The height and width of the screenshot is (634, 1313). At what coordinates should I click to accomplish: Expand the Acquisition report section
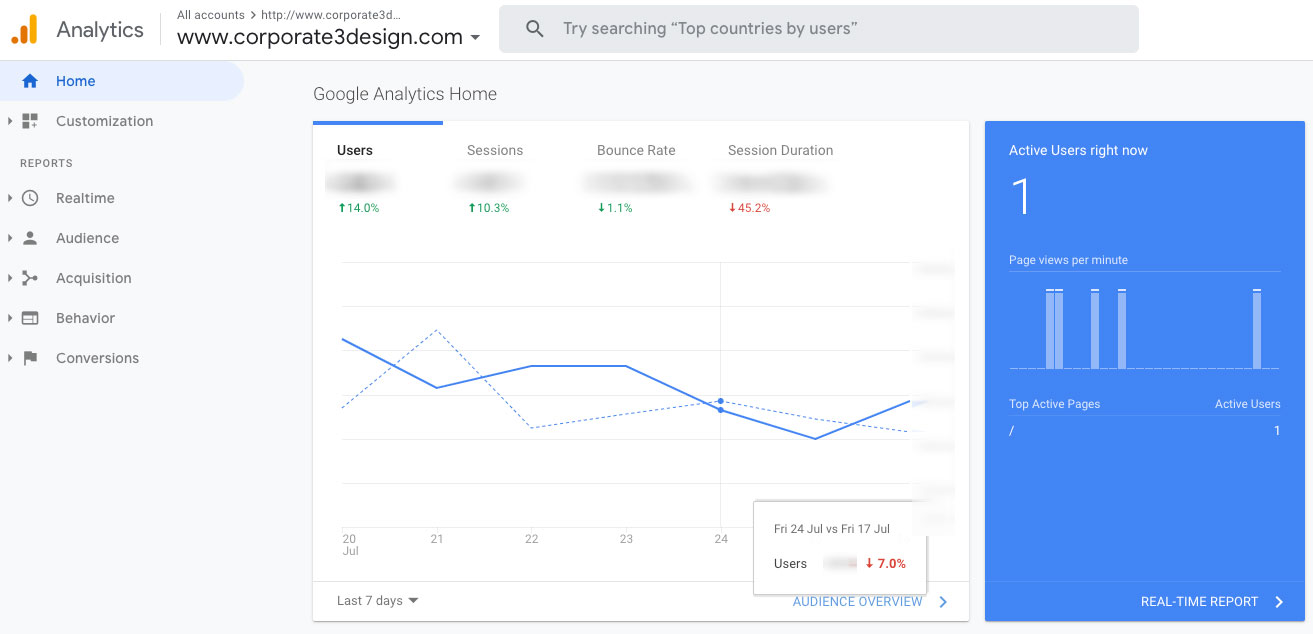click(x=10, y=278)
